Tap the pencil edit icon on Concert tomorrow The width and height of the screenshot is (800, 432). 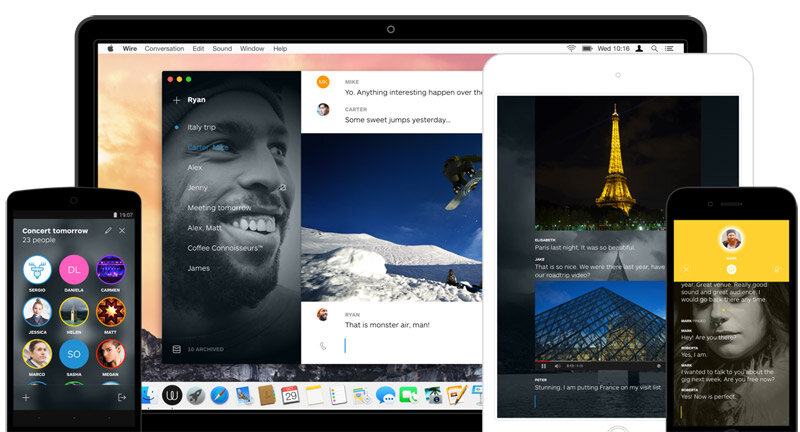click(x=108, y=230)
